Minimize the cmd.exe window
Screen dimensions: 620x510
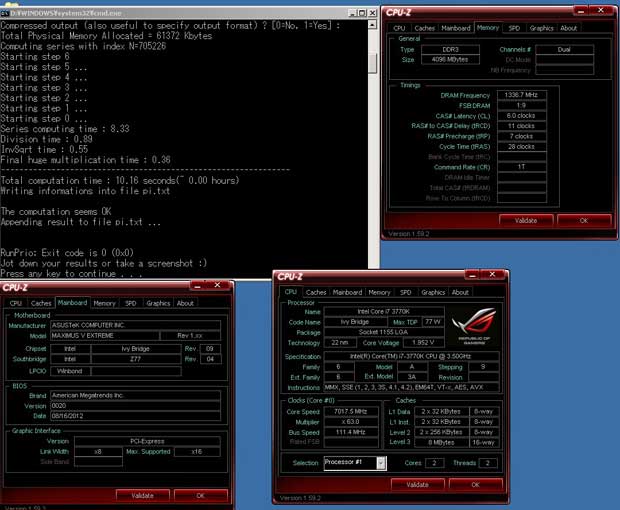click(x=352, y=13)
